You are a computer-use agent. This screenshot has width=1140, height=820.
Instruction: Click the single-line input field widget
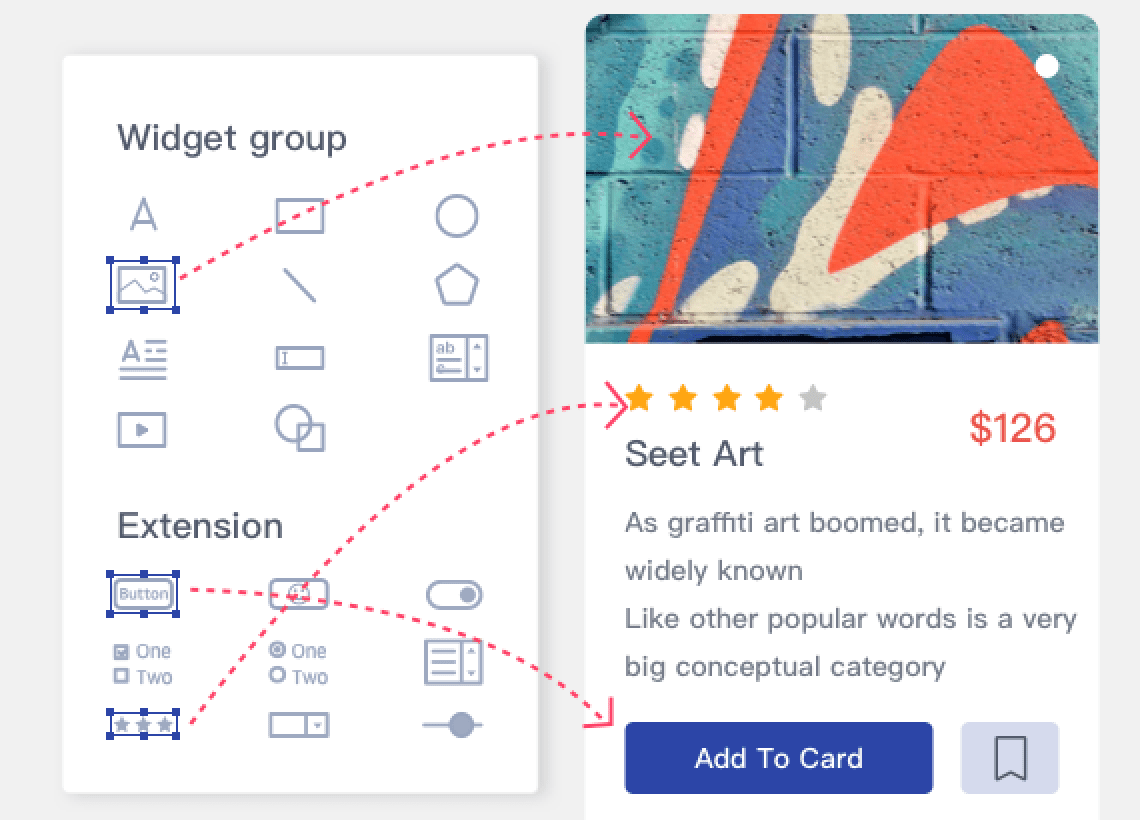click(300, 358)
